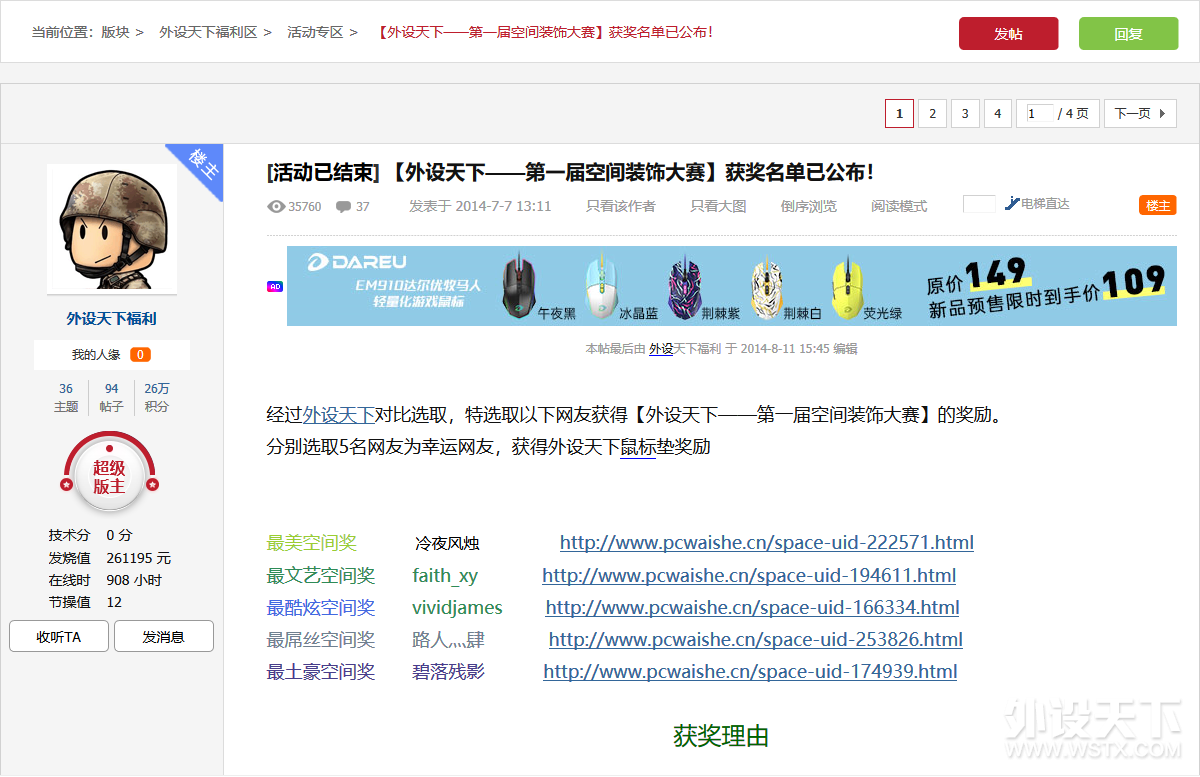Switch to 阅读模式 reading mode
1200x777 pixels.
[x=898, y=207]
